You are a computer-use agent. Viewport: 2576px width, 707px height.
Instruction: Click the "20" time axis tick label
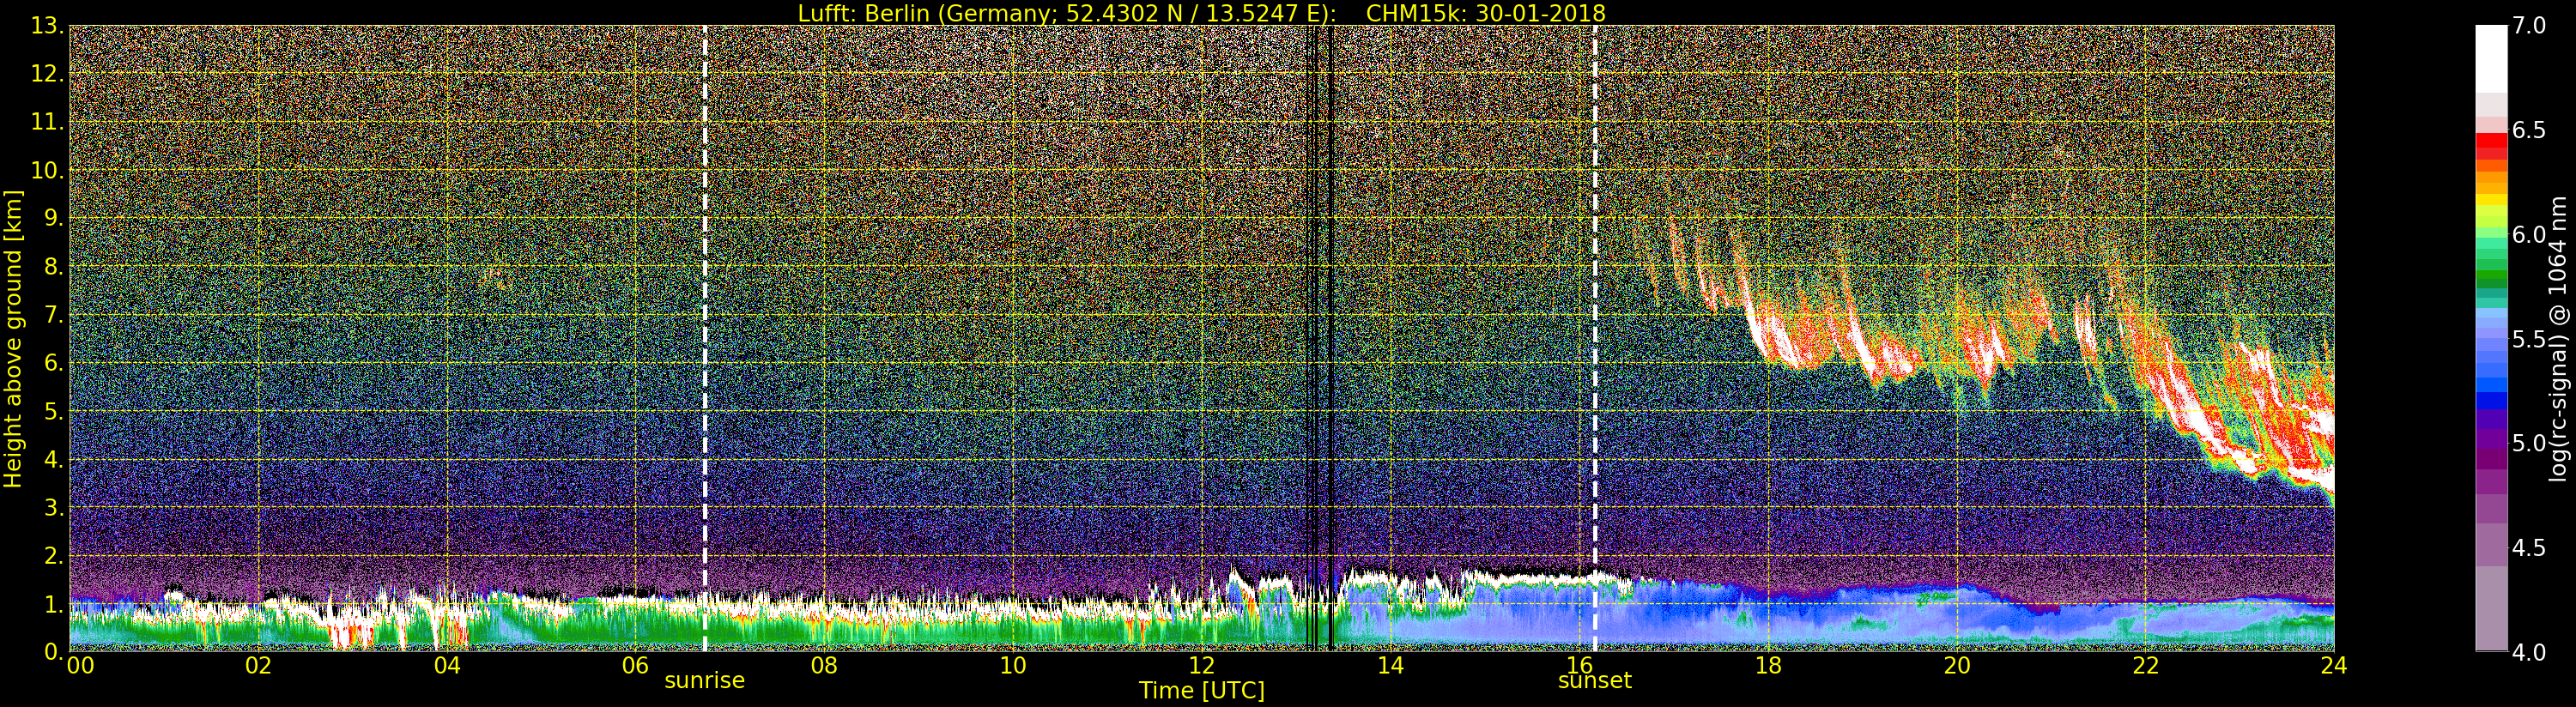coord(1957,666)
